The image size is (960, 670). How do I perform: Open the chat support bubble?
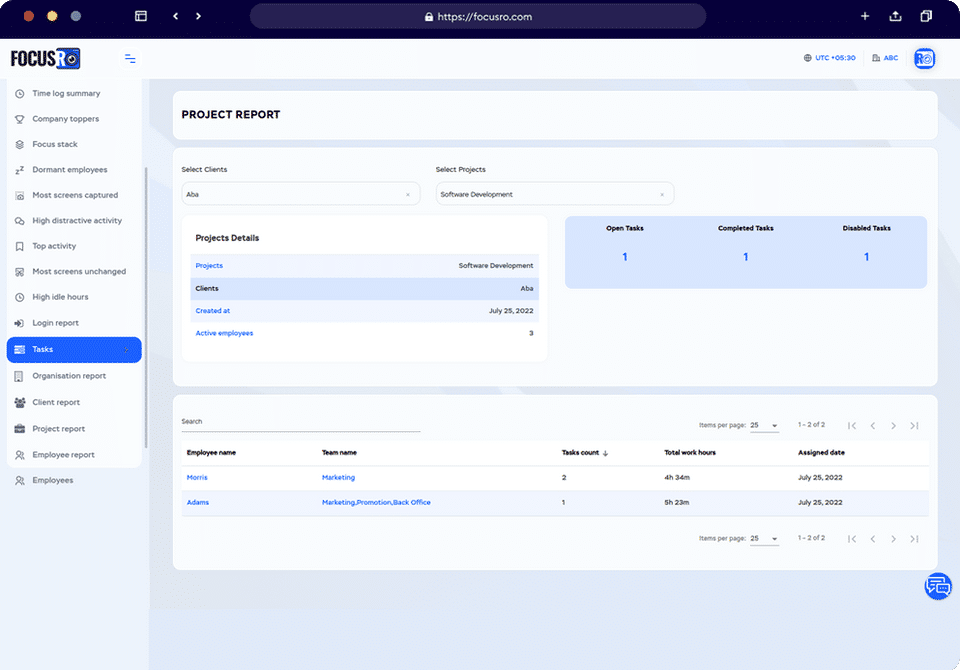937,586
